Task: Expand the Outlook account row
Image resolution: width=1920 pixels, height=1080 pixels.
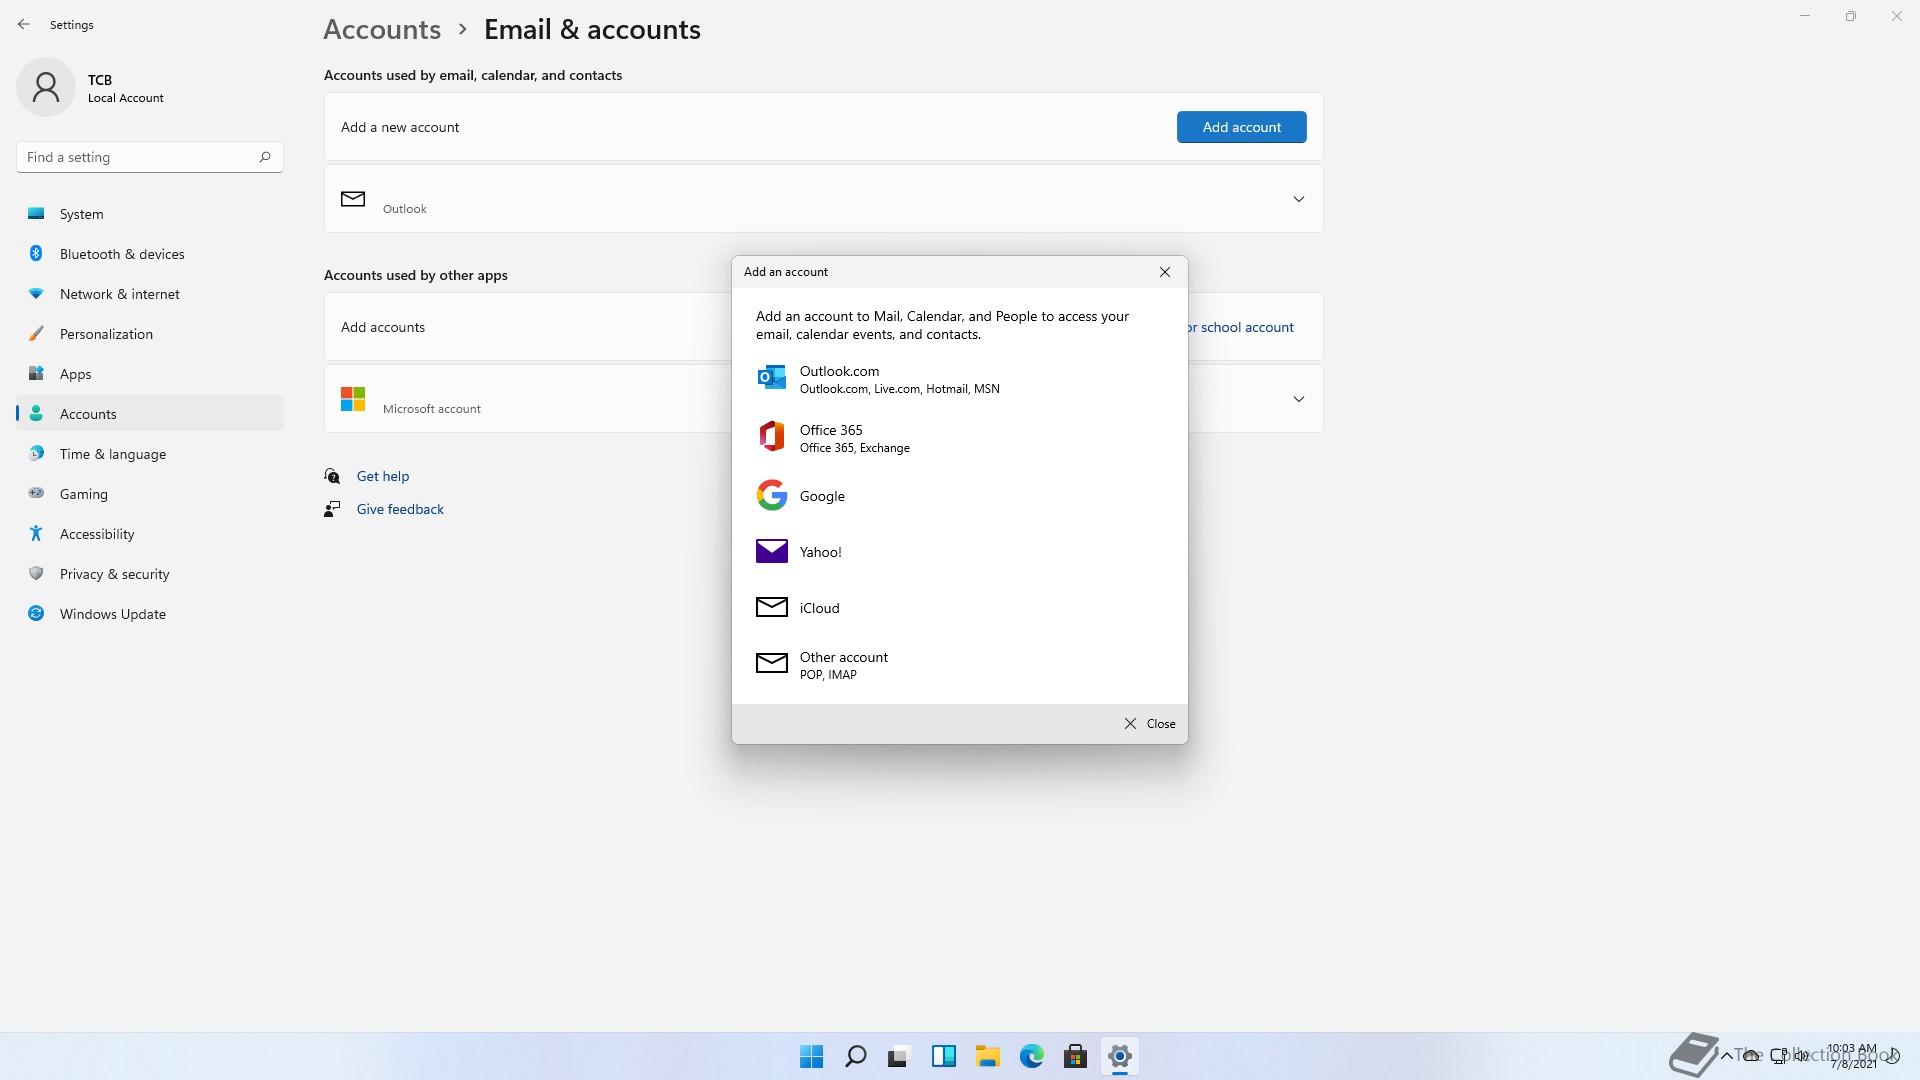Action: point(823,199)
